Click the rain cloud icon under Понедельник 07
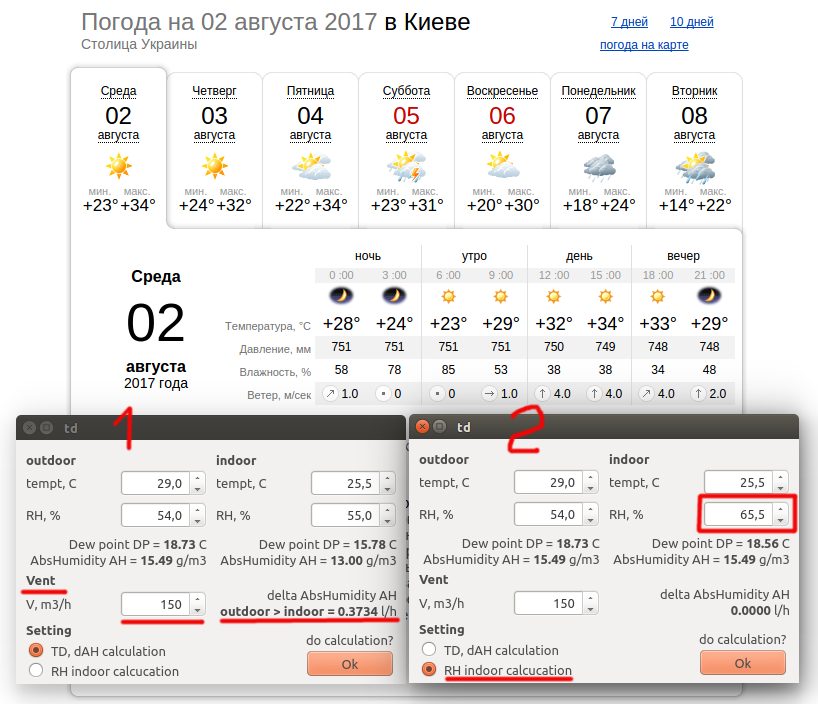Viewport: 818px width, 704px height. [x=598, y=167]
